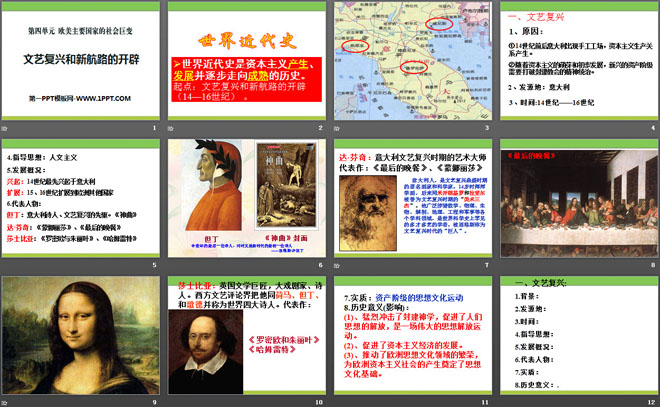Select slide 4 about 文艺复兴 原因

click(x=579, y=61)
